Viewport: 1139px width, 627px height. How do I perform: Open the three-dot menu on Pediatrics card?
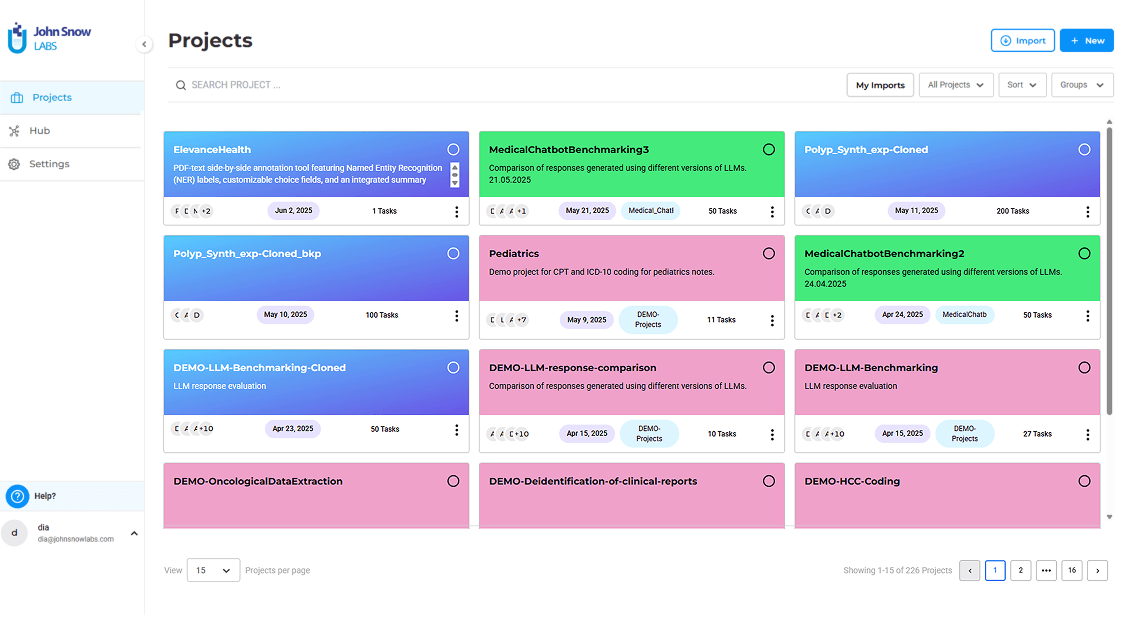pyautogui.click(x=771, y=320)
